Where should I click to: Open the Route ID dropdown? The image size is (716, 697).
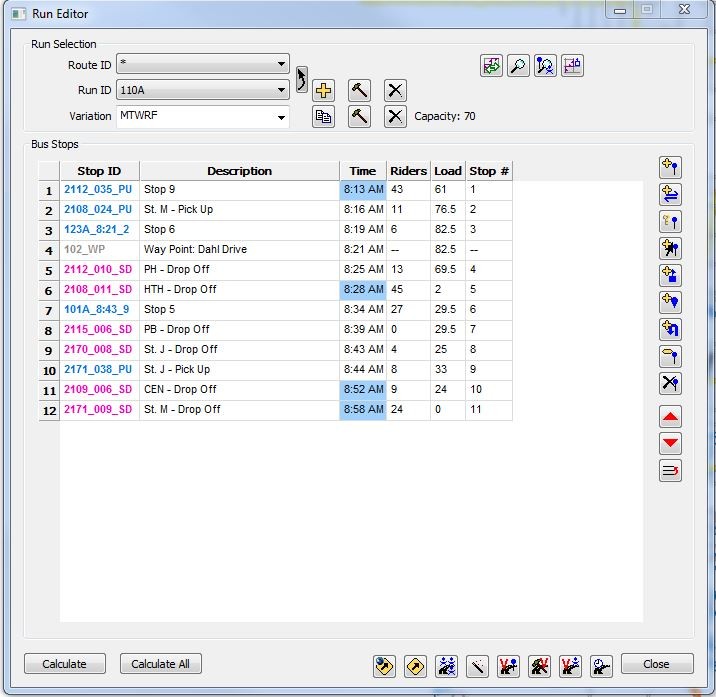click(203, 64)
